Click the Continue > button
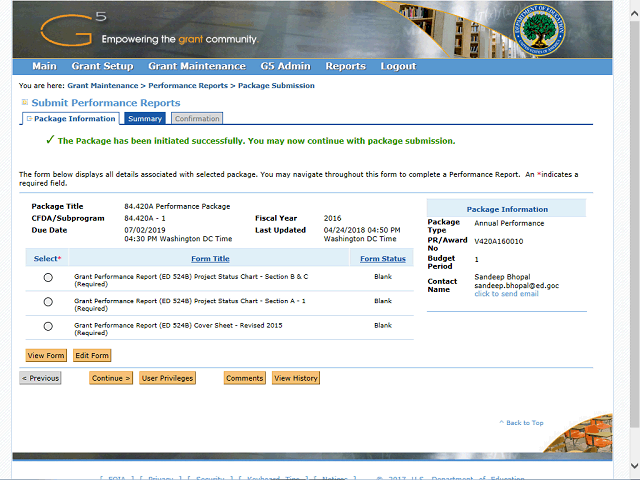The image size is (640, 480). (111, 378)
